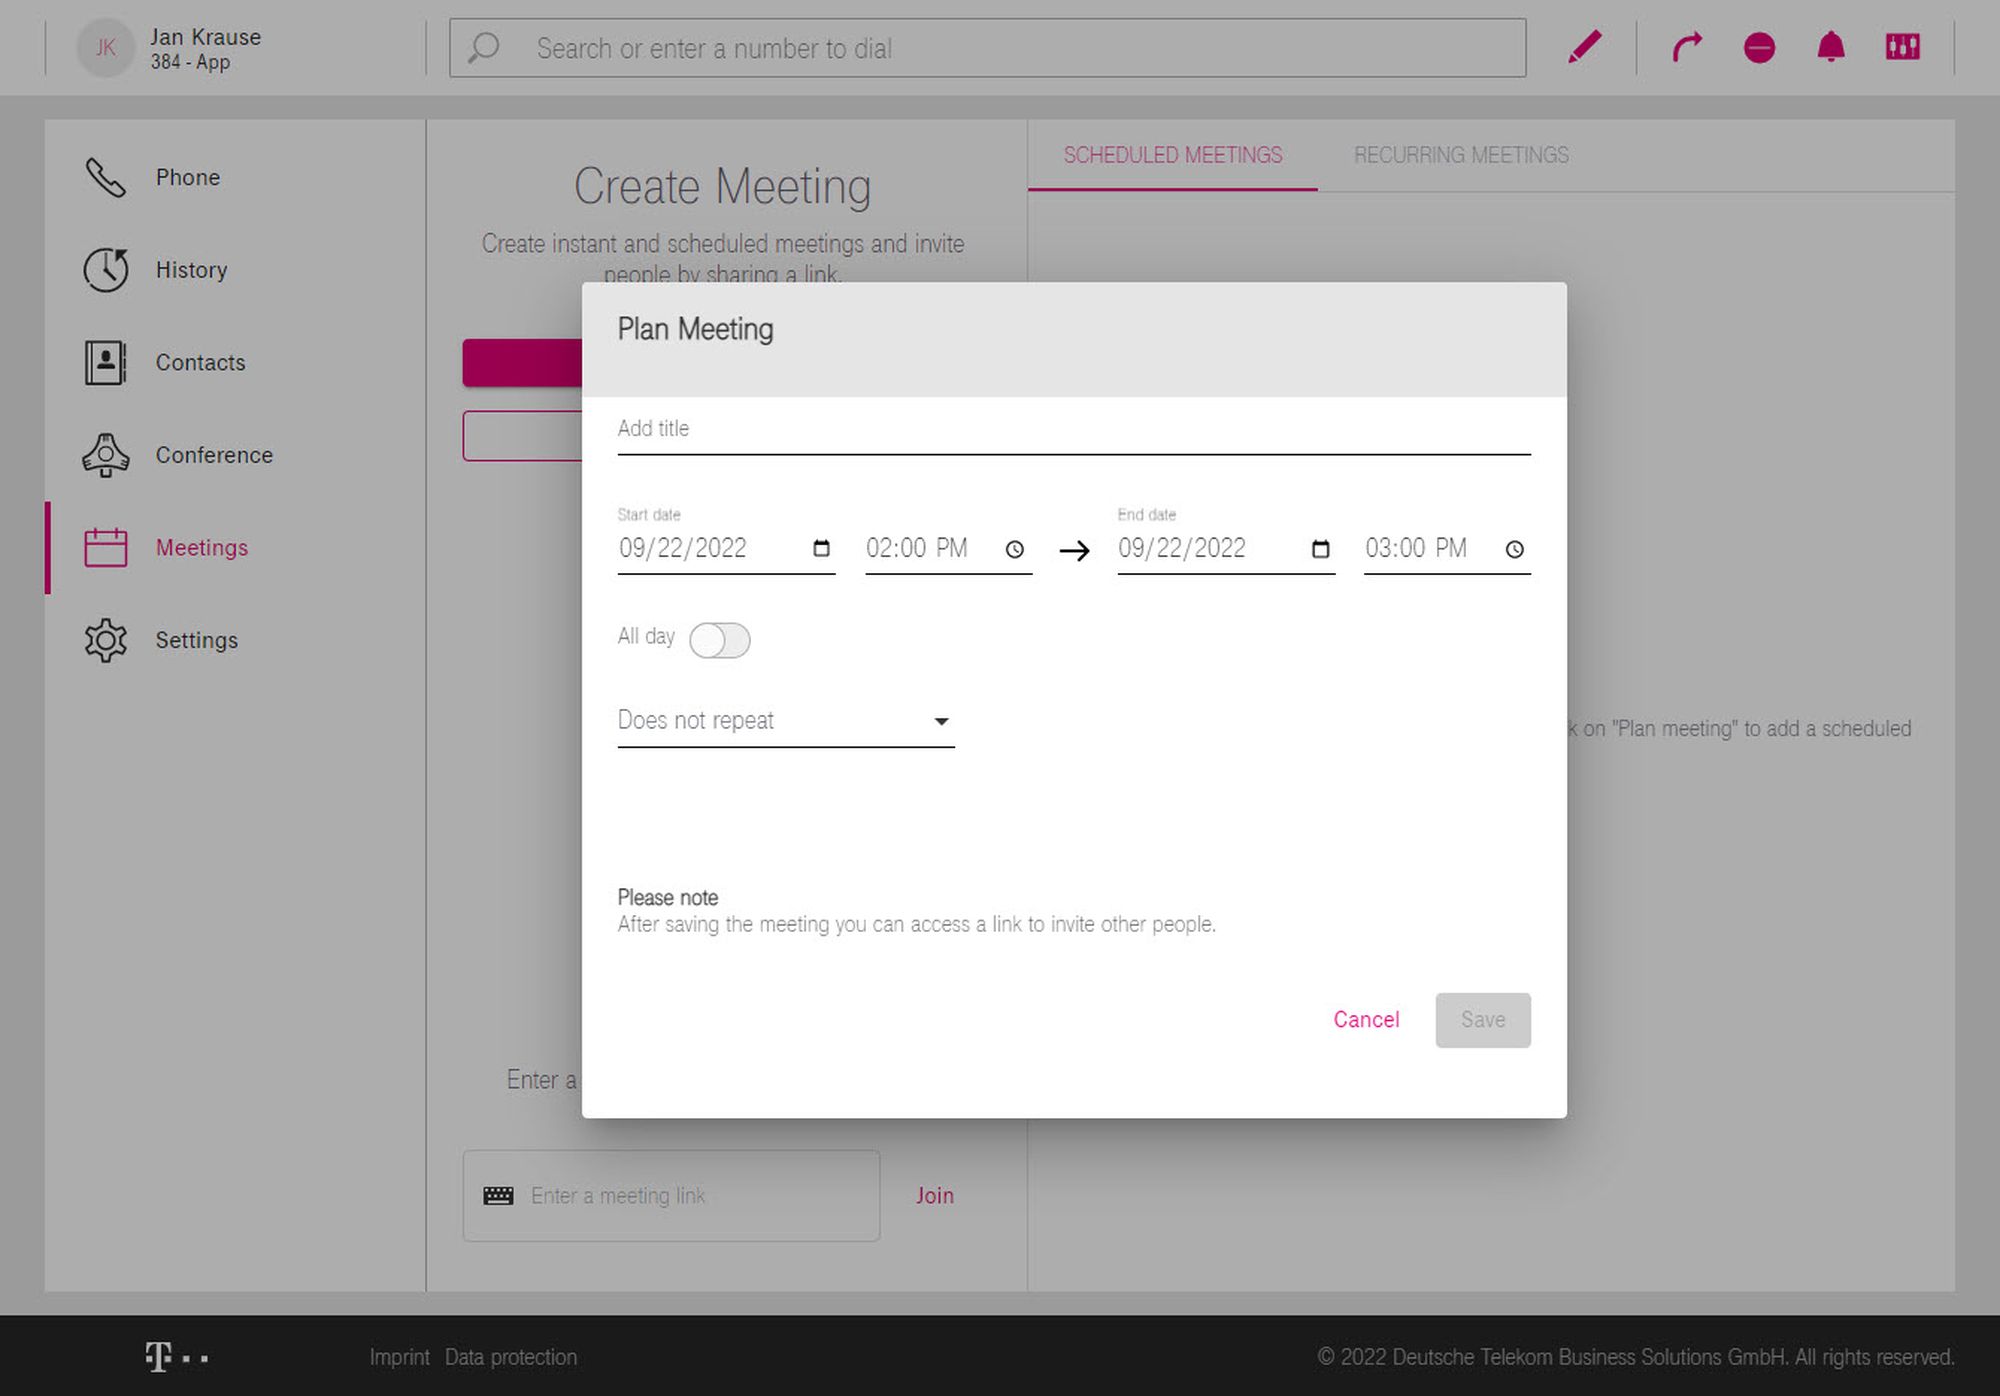The height and width of the screenshot is (1396, 2000).
Task: Click the Join link
Action: point(934,1195)
